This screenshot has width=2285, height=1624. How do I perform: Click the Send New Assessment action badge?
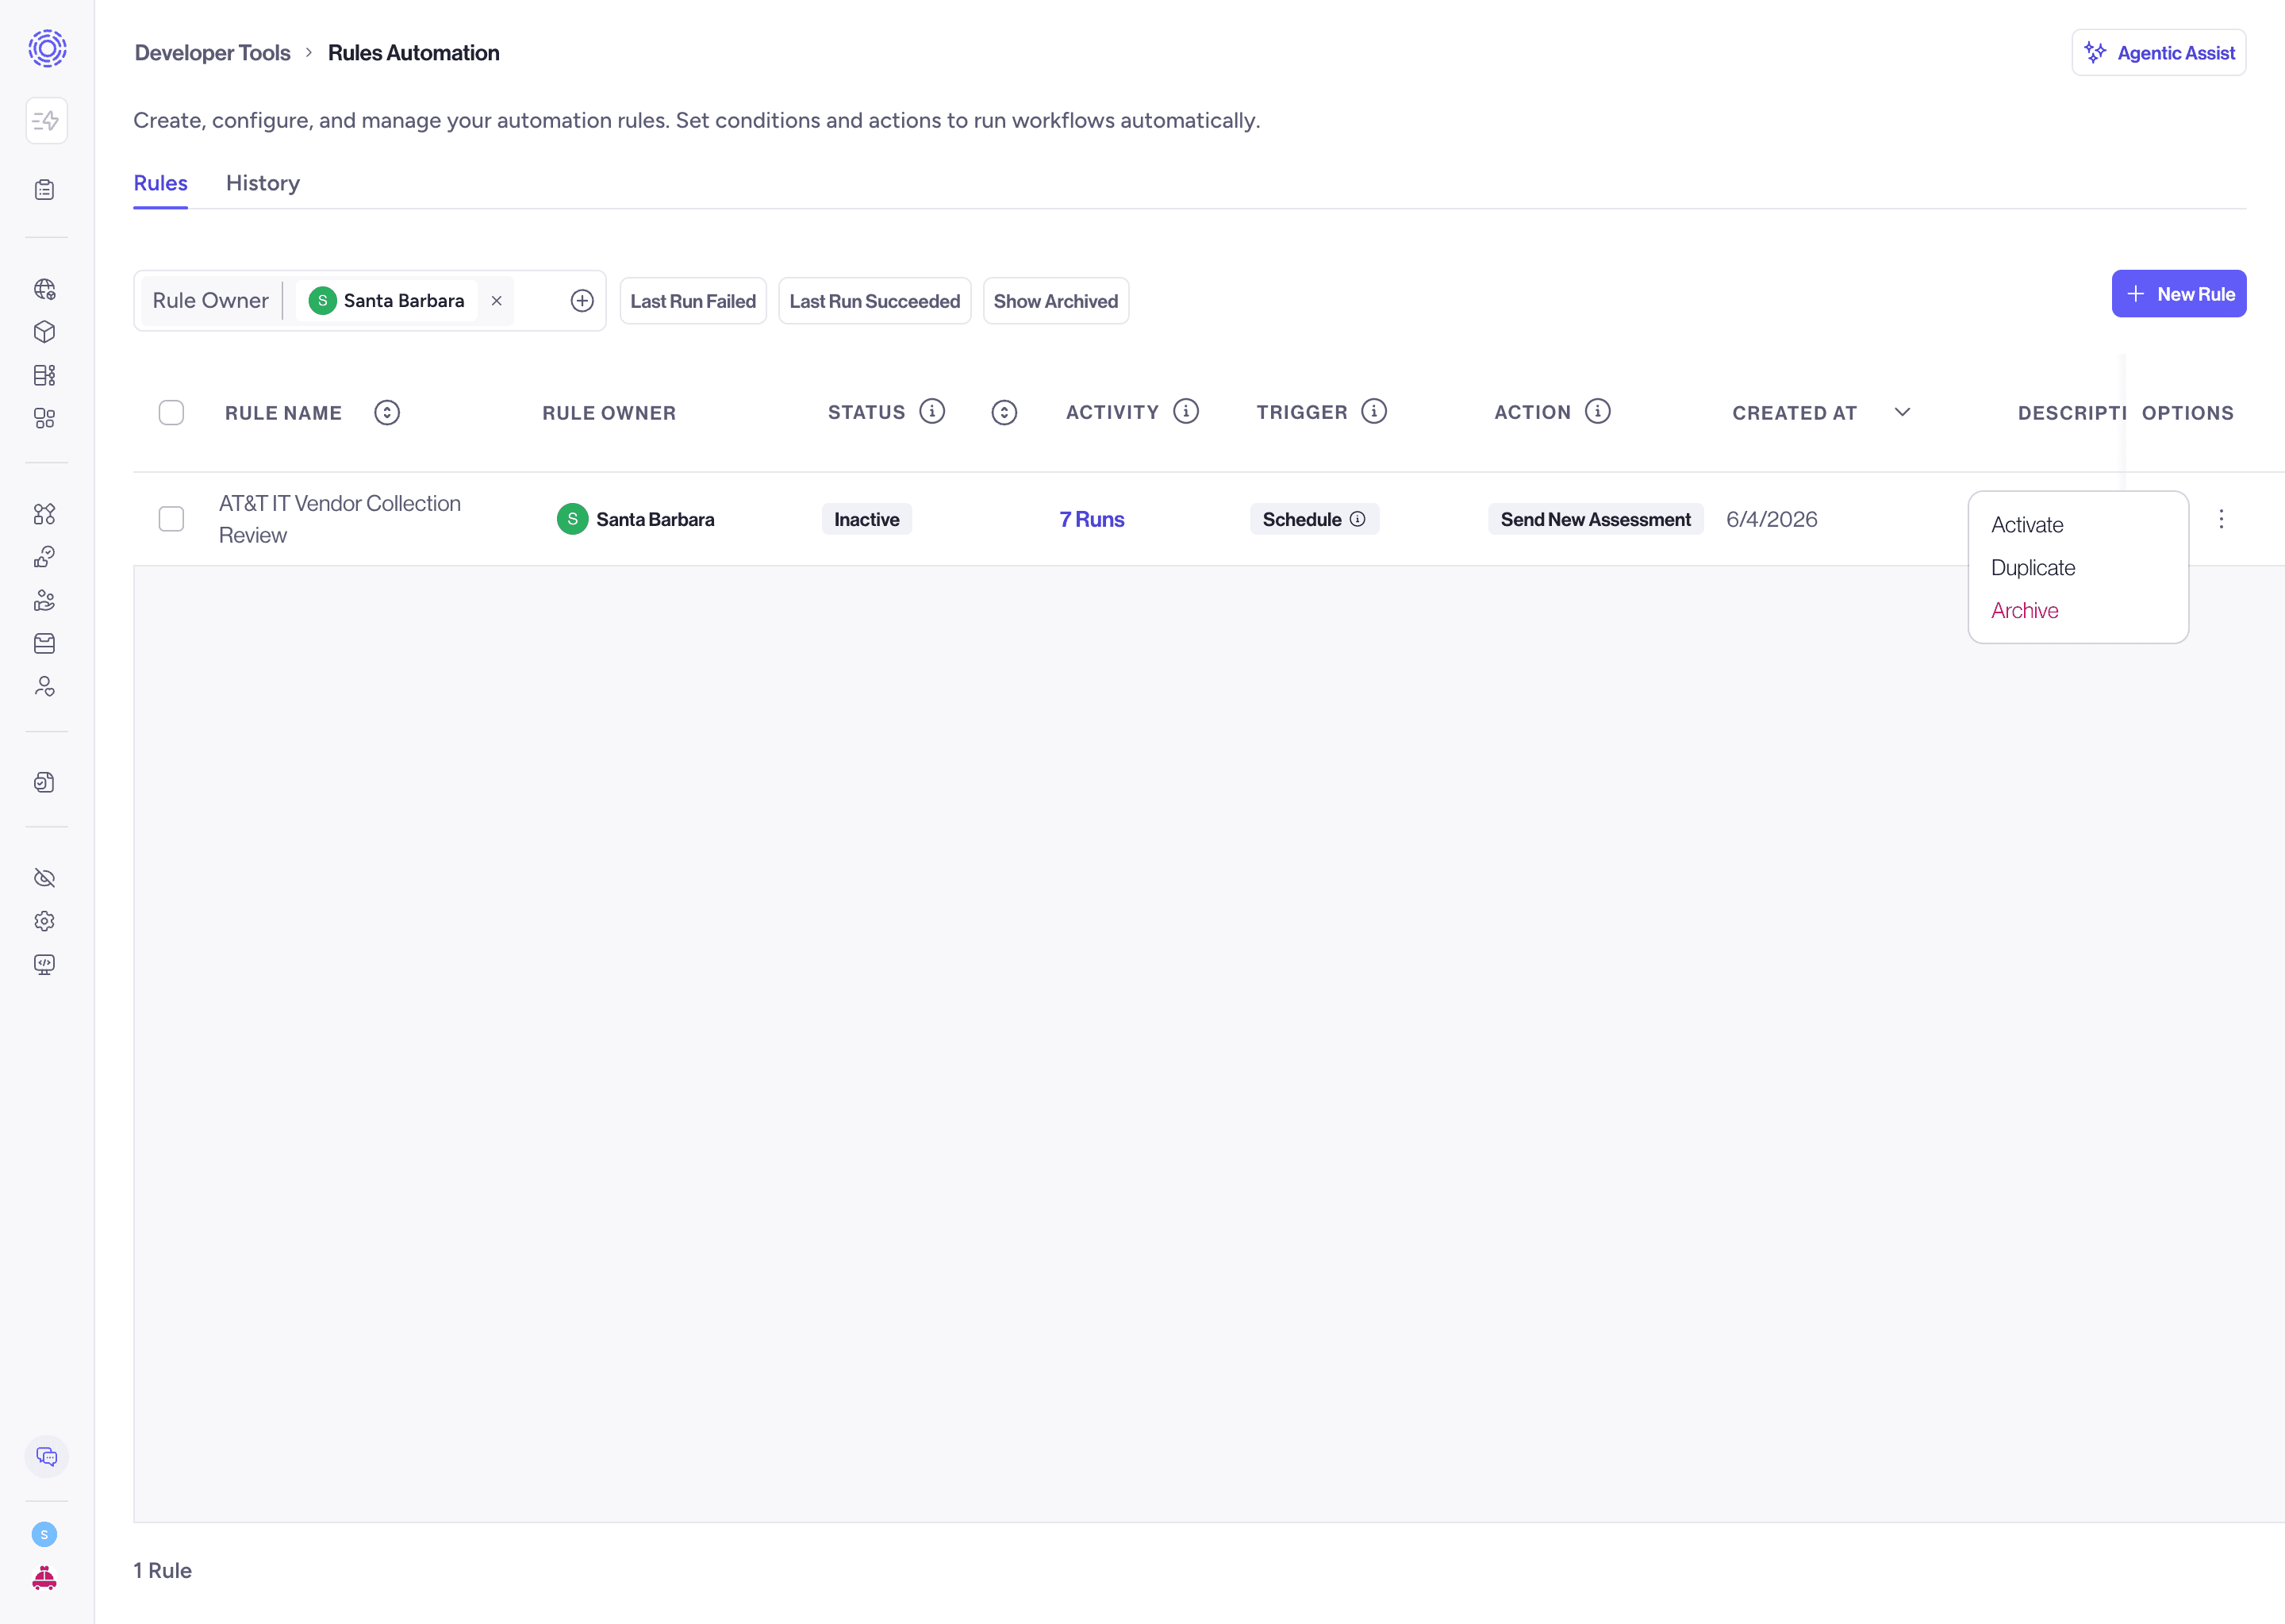coord(1595,519)
